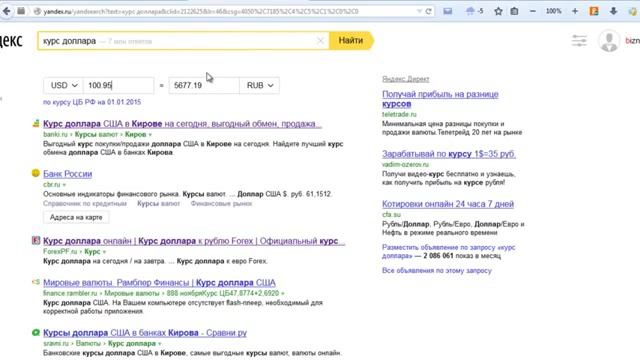The width and height of the screenshot is (640, 360).
Task: Open the Курсы валут breadcrumb under banki.ru
Action: 96,134
